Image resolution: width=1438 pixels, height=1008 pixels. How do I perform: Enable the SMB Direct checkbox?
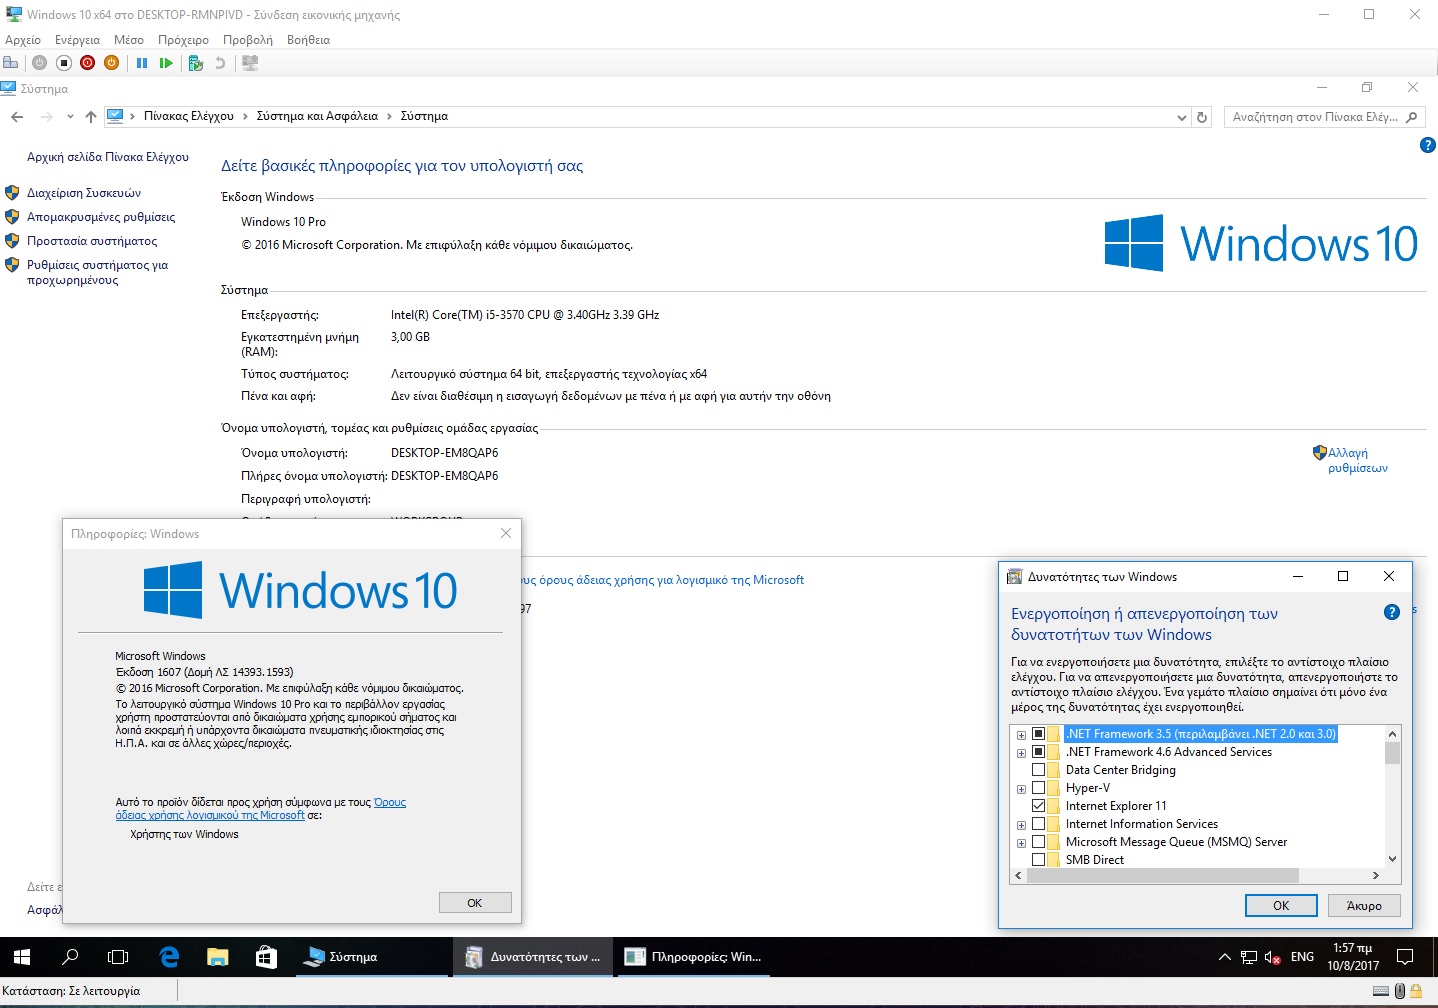[x=1038, y=860]
